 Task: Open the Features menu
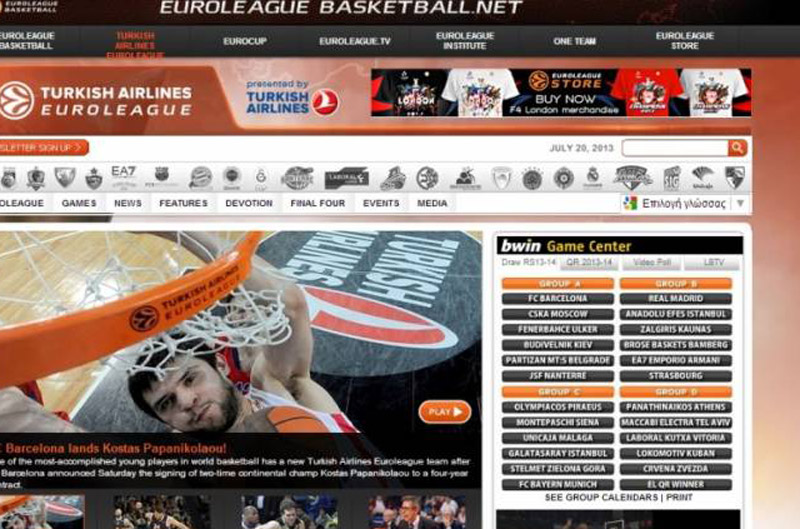(183, 203)
